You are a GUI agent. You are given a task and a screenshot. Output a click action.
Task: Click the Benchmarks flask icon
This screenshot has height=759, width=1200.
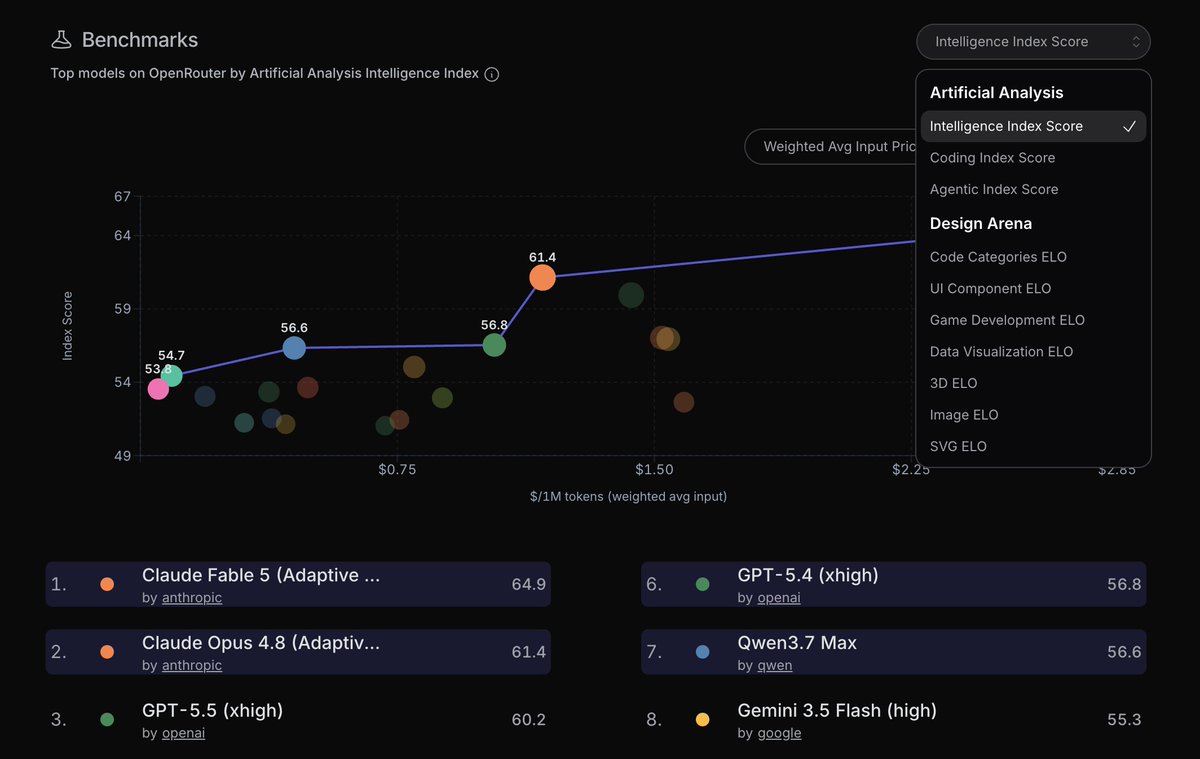62,40
